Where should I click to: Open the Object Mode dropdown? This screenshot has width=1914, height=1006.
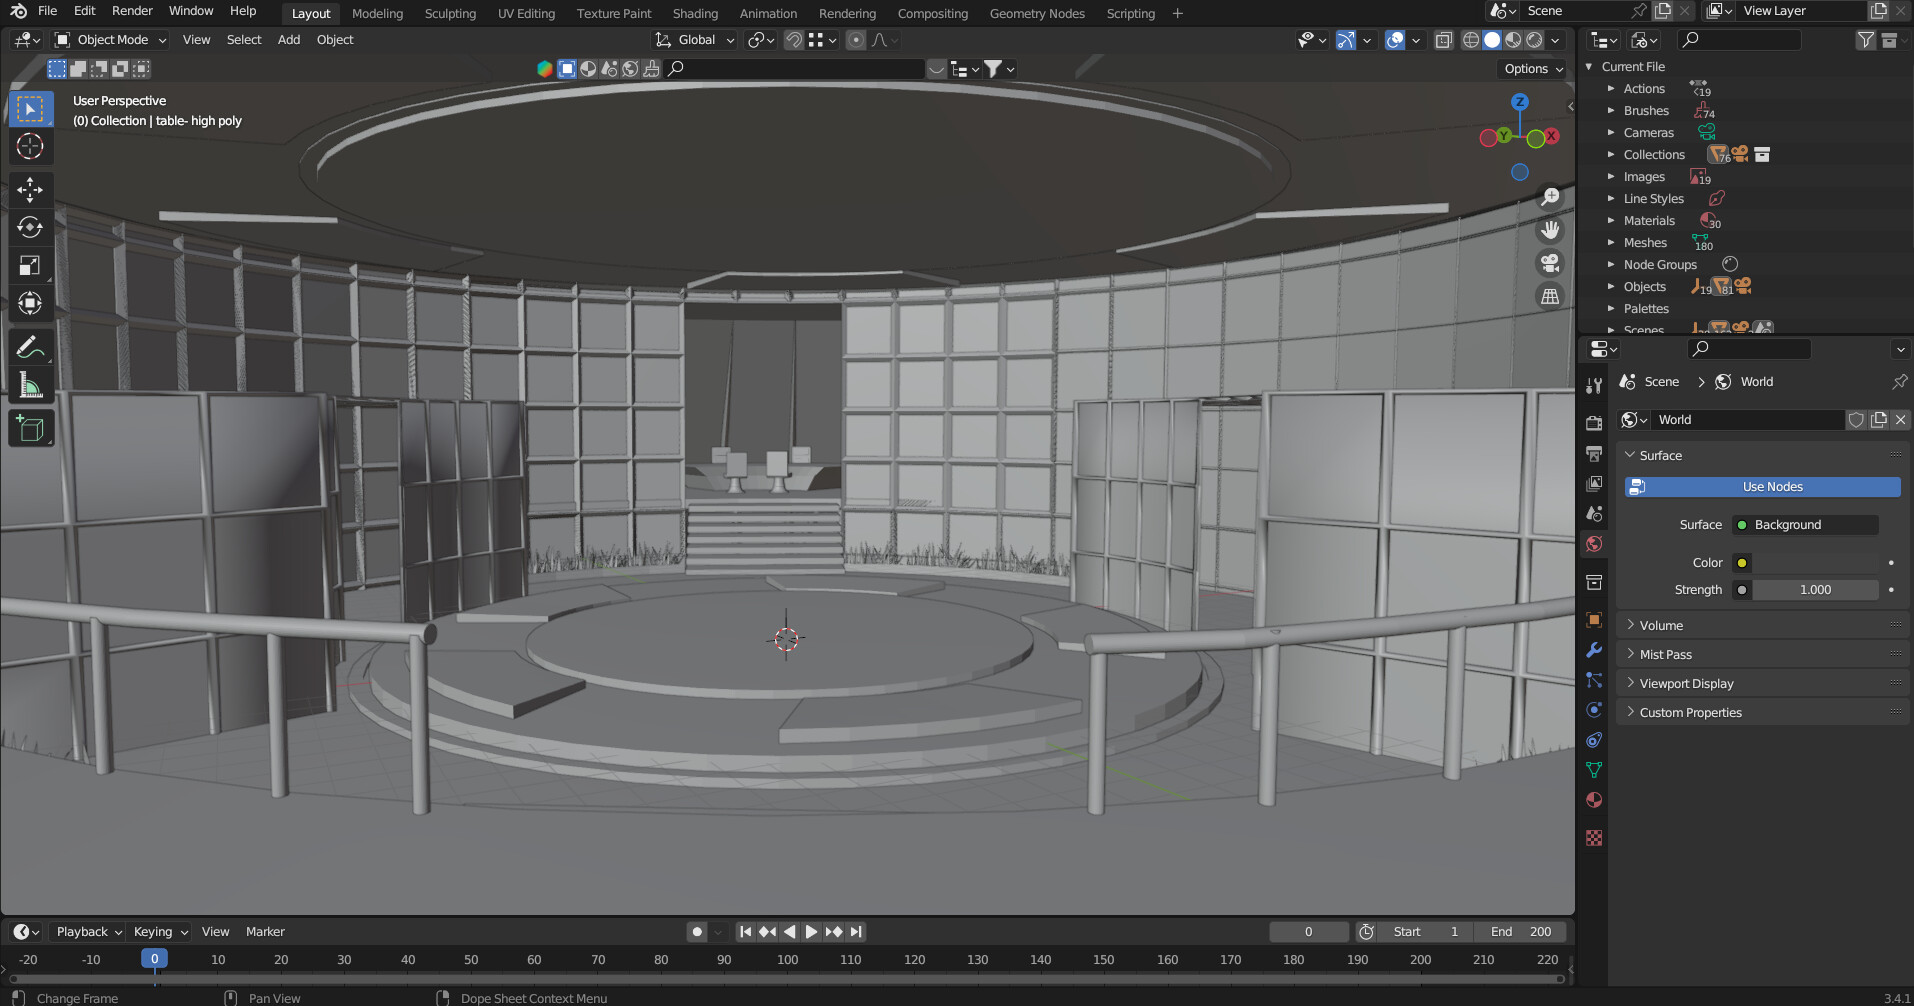coord(111,40)
